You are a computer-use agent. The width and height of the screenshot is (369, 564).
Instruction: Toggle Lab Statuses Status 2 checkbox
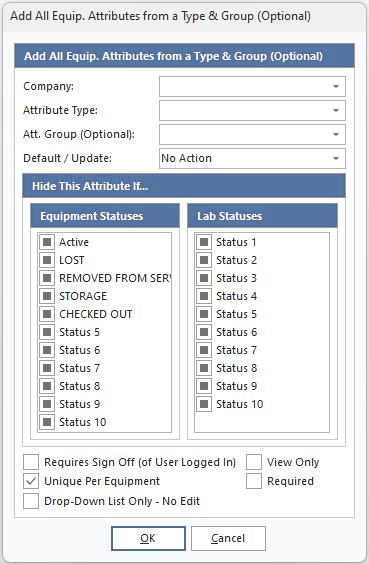pyautogui.click(x=204, y=260)
